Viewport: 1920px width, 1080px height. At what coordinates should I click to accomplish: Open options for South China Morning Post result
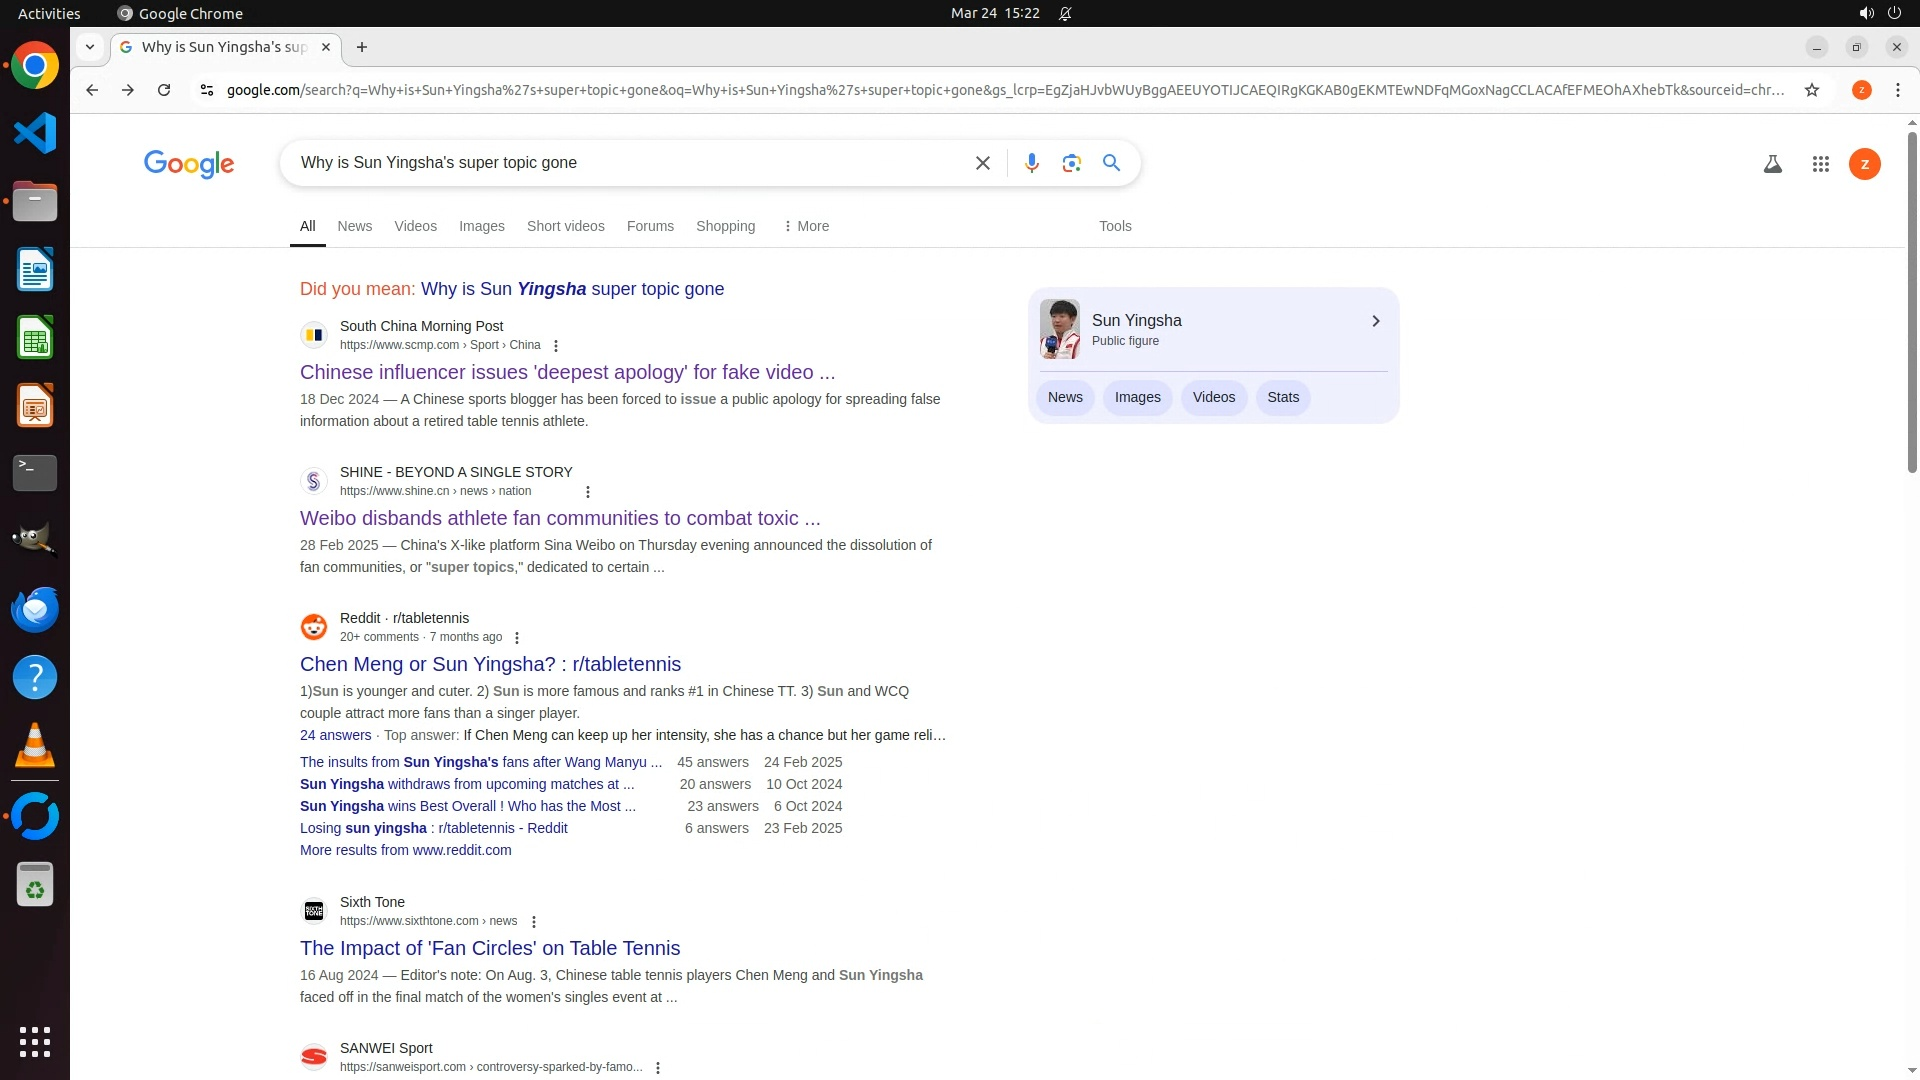[x=556, y=346]
